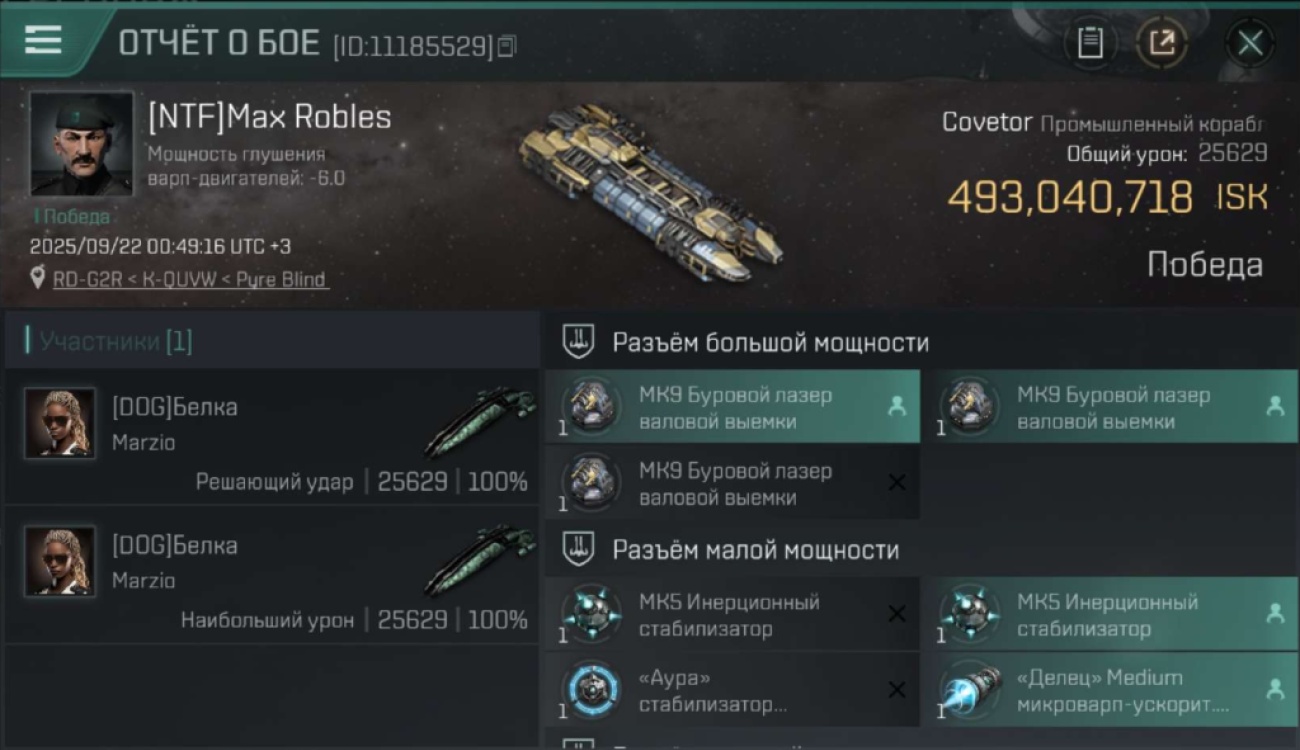Copy the battle report ID
This screenshot has width=1300, height=750.
(x=506, y=46)
